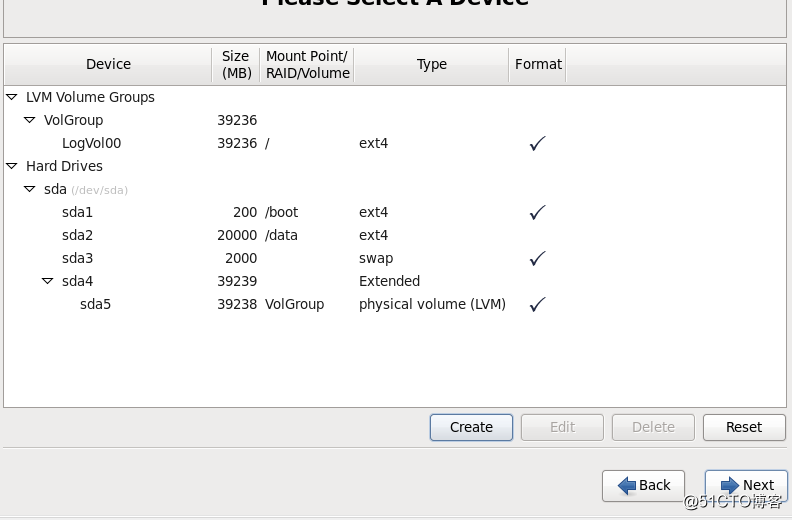
Task: Click the greyed-out Edit button
Action: 562,428
